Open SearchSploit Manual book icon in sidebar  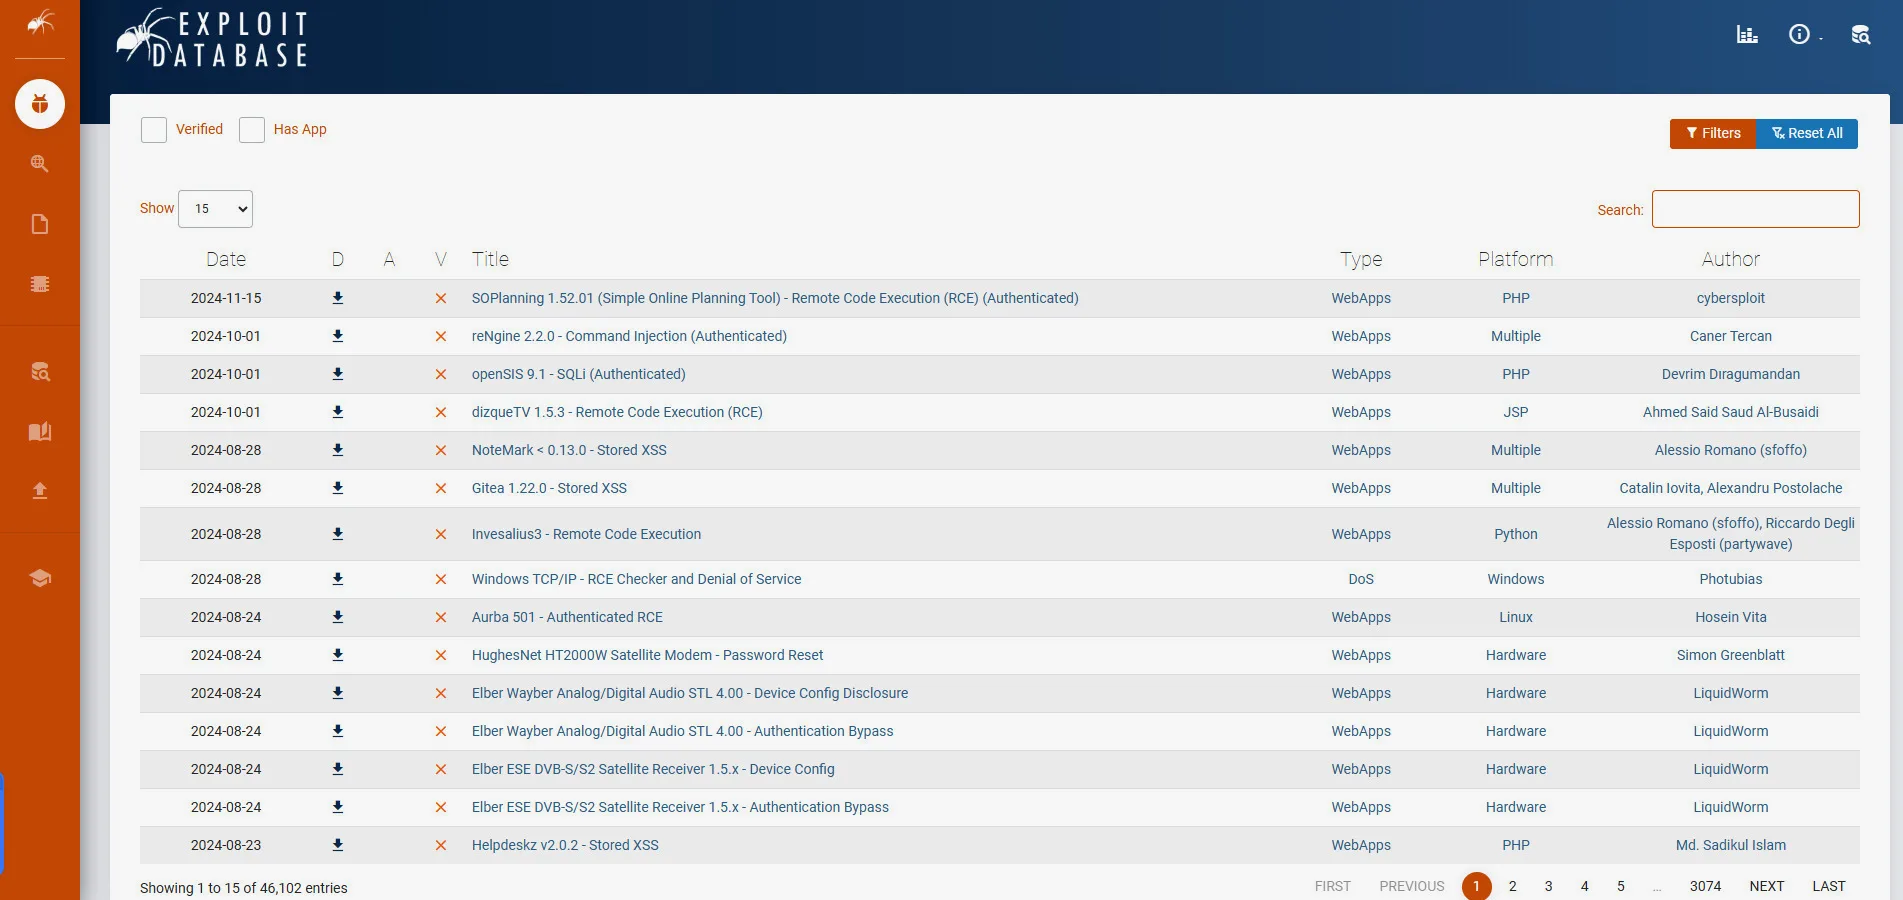click(40, 432)
